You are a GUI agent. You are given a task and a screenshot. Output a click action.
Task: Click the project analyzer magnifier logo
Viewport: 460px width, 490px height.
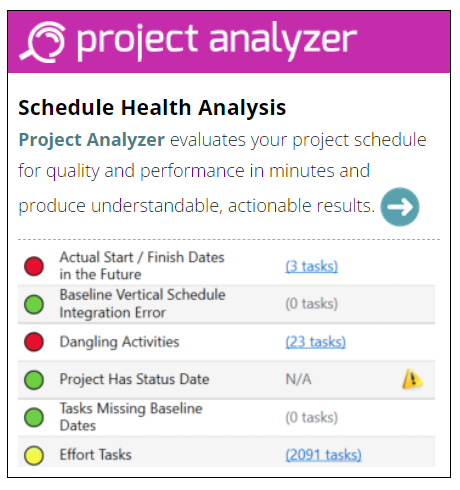pyautogui.click(x=42, y=42)
